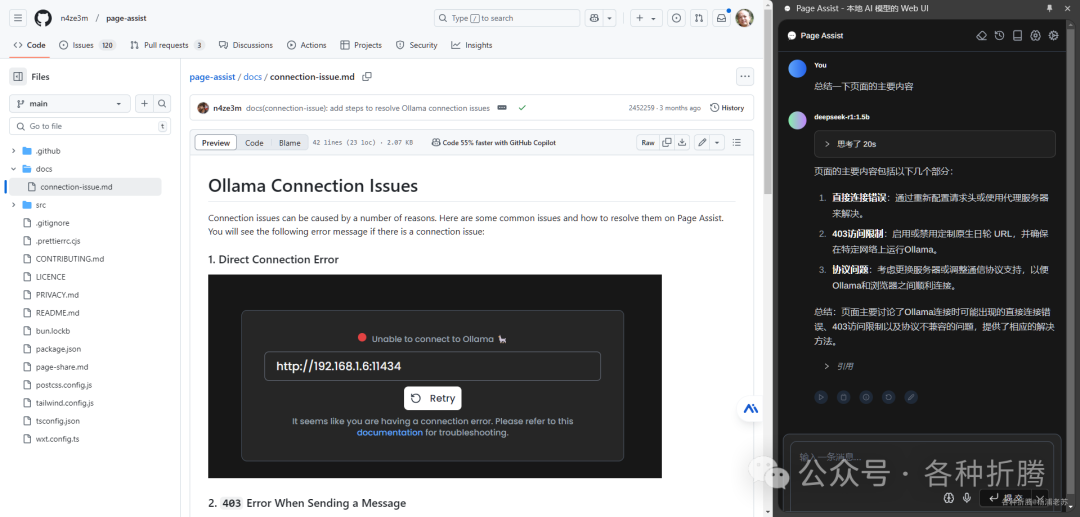Expand the .github folder

14,151
